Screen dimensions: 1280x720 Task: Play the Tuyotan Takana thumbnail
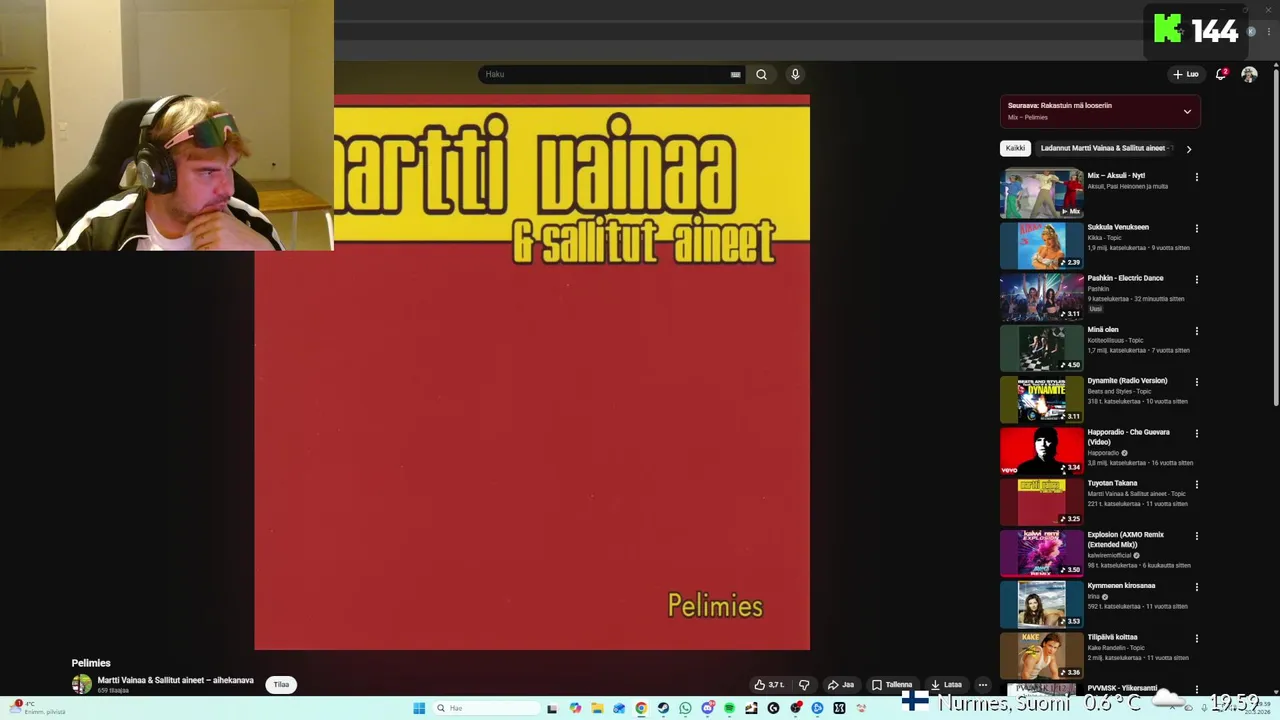(1041, 501)
